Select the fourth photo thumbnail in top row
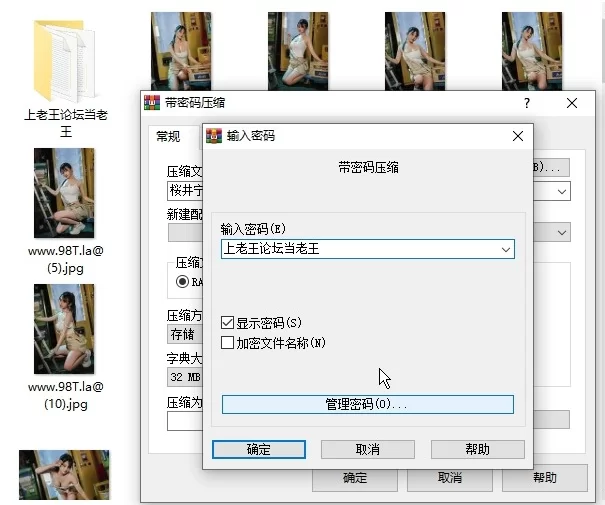The image size is (605, 505). pyautogui.click(x=532, y=51)
